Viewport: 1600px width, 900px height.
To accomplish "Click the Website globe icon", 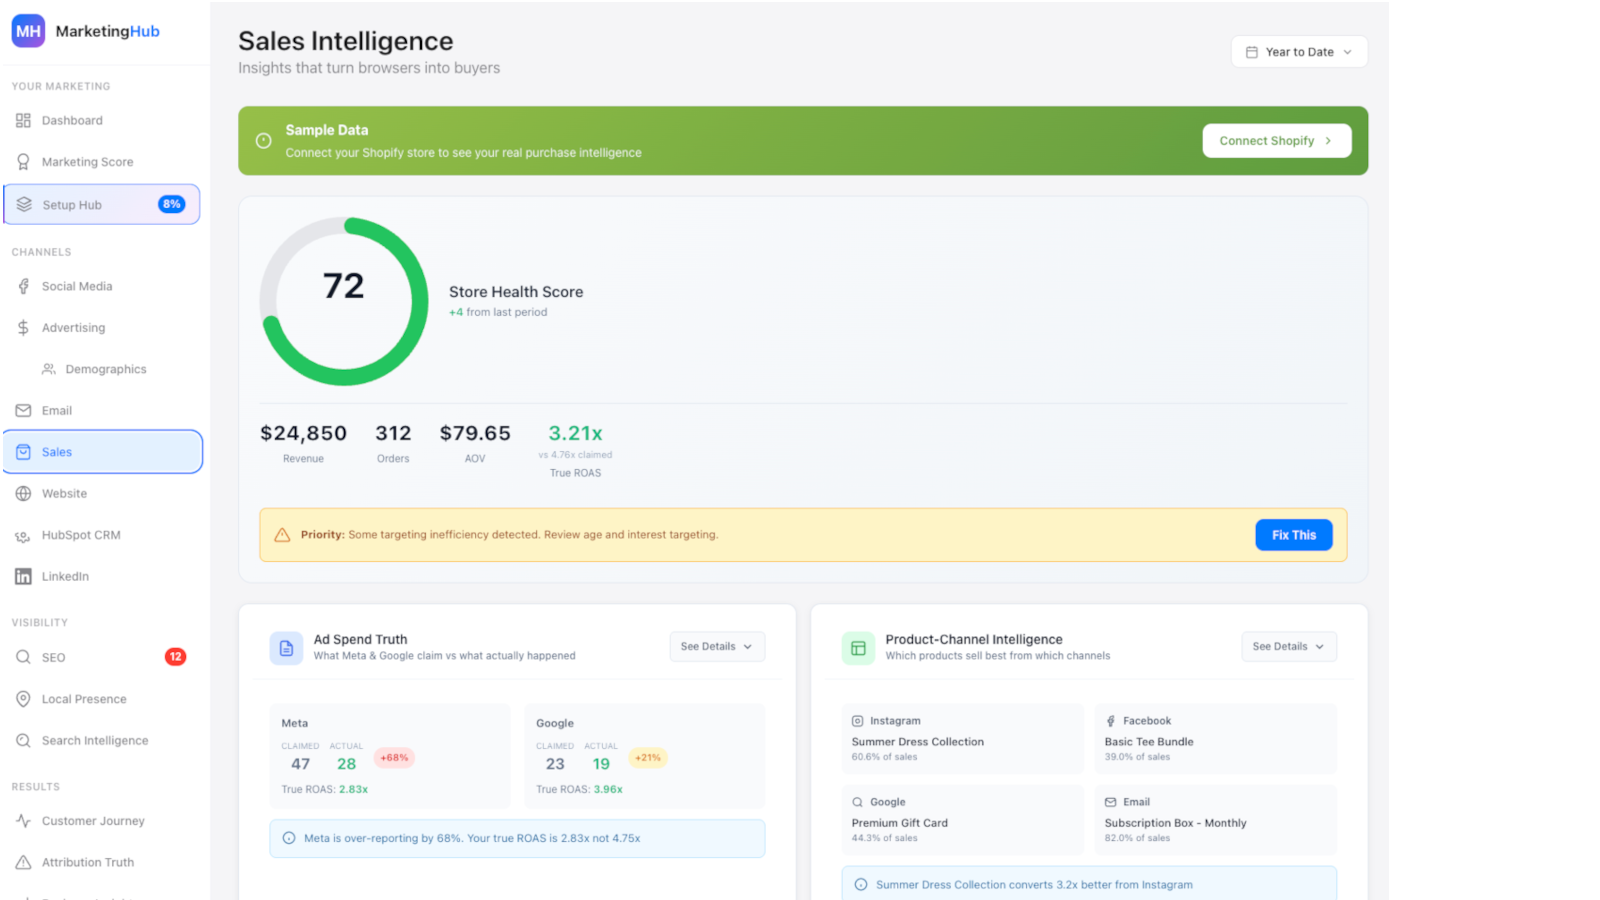I will pyautogui.click(x=23, y=494).
